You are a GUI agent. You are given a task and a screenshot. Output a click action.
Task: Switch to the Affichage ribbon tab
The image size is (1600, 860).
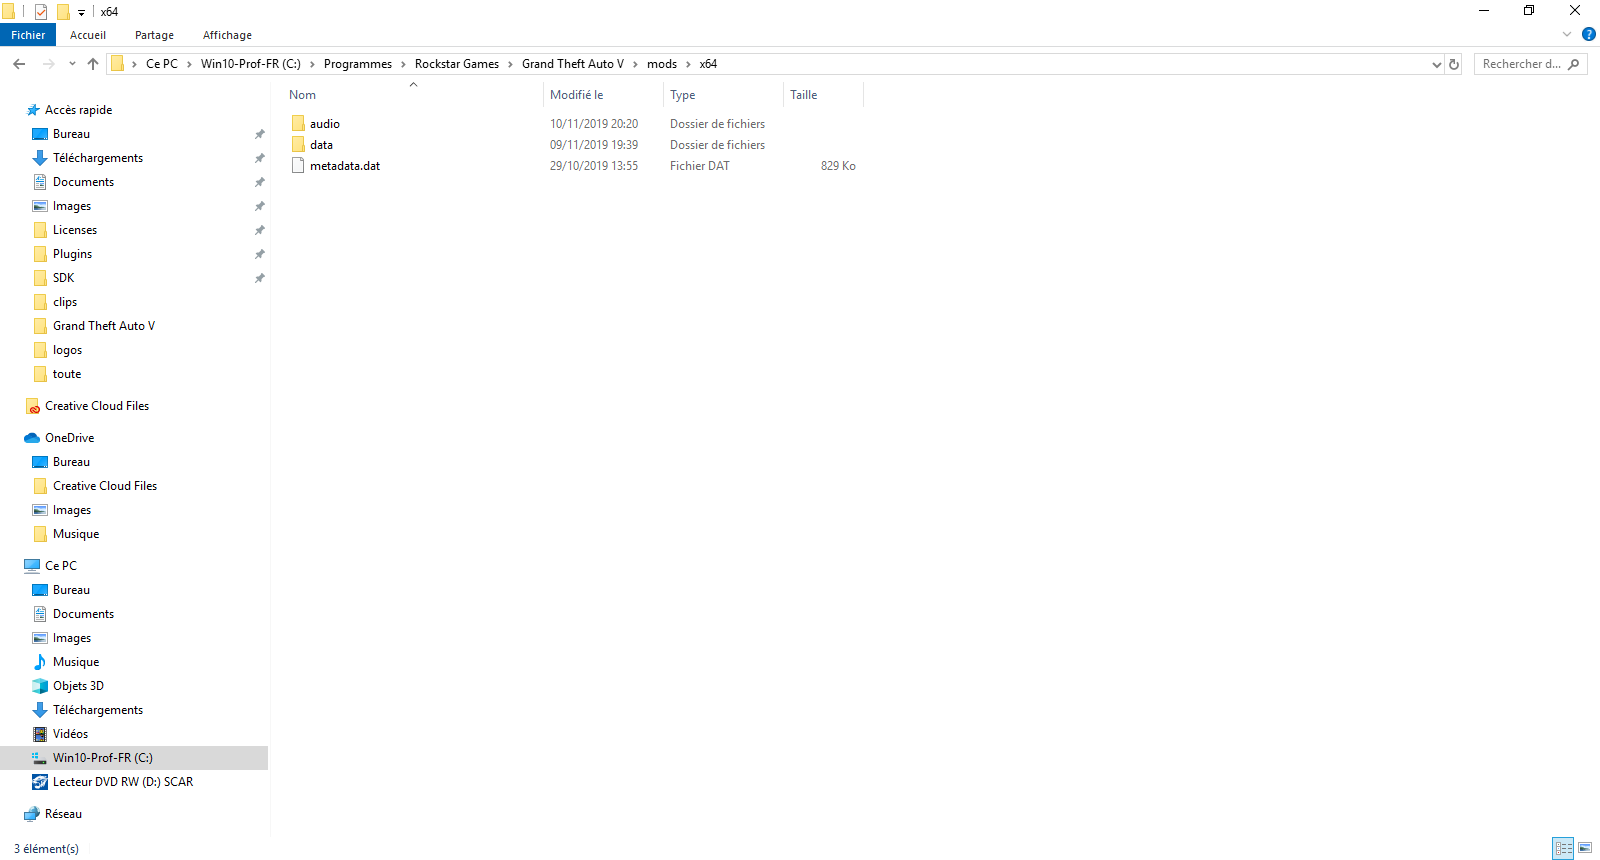[228, 35]
